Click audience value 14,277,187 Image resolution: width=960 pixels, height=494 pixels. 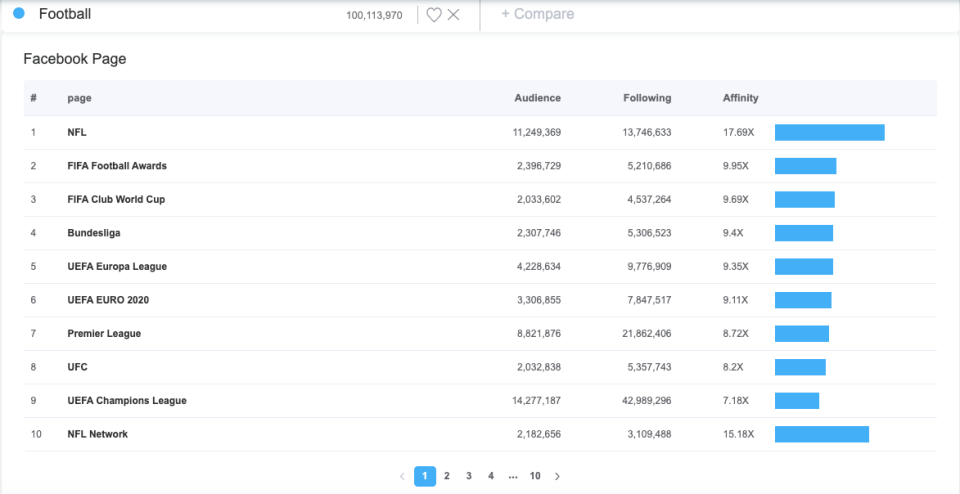click(537, 401)
